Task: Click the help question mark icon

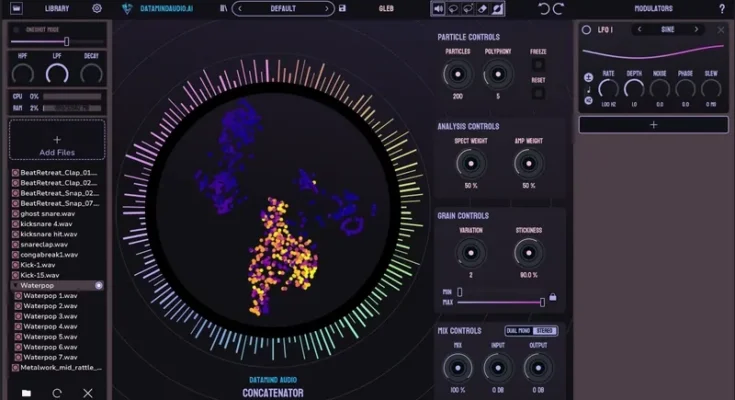Action: point(722,8)
